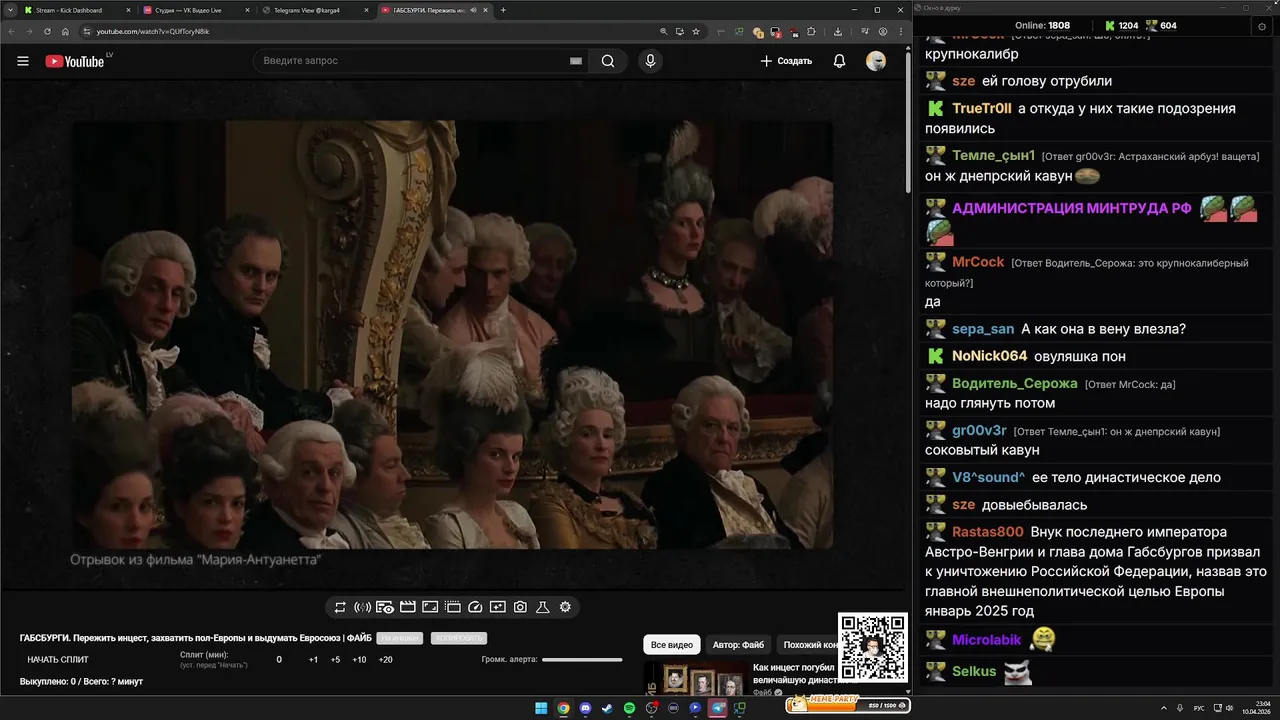The height and width of the screenshot is (720, 1280).
Task: Open a new browser tab
Action: coord(503,10)
